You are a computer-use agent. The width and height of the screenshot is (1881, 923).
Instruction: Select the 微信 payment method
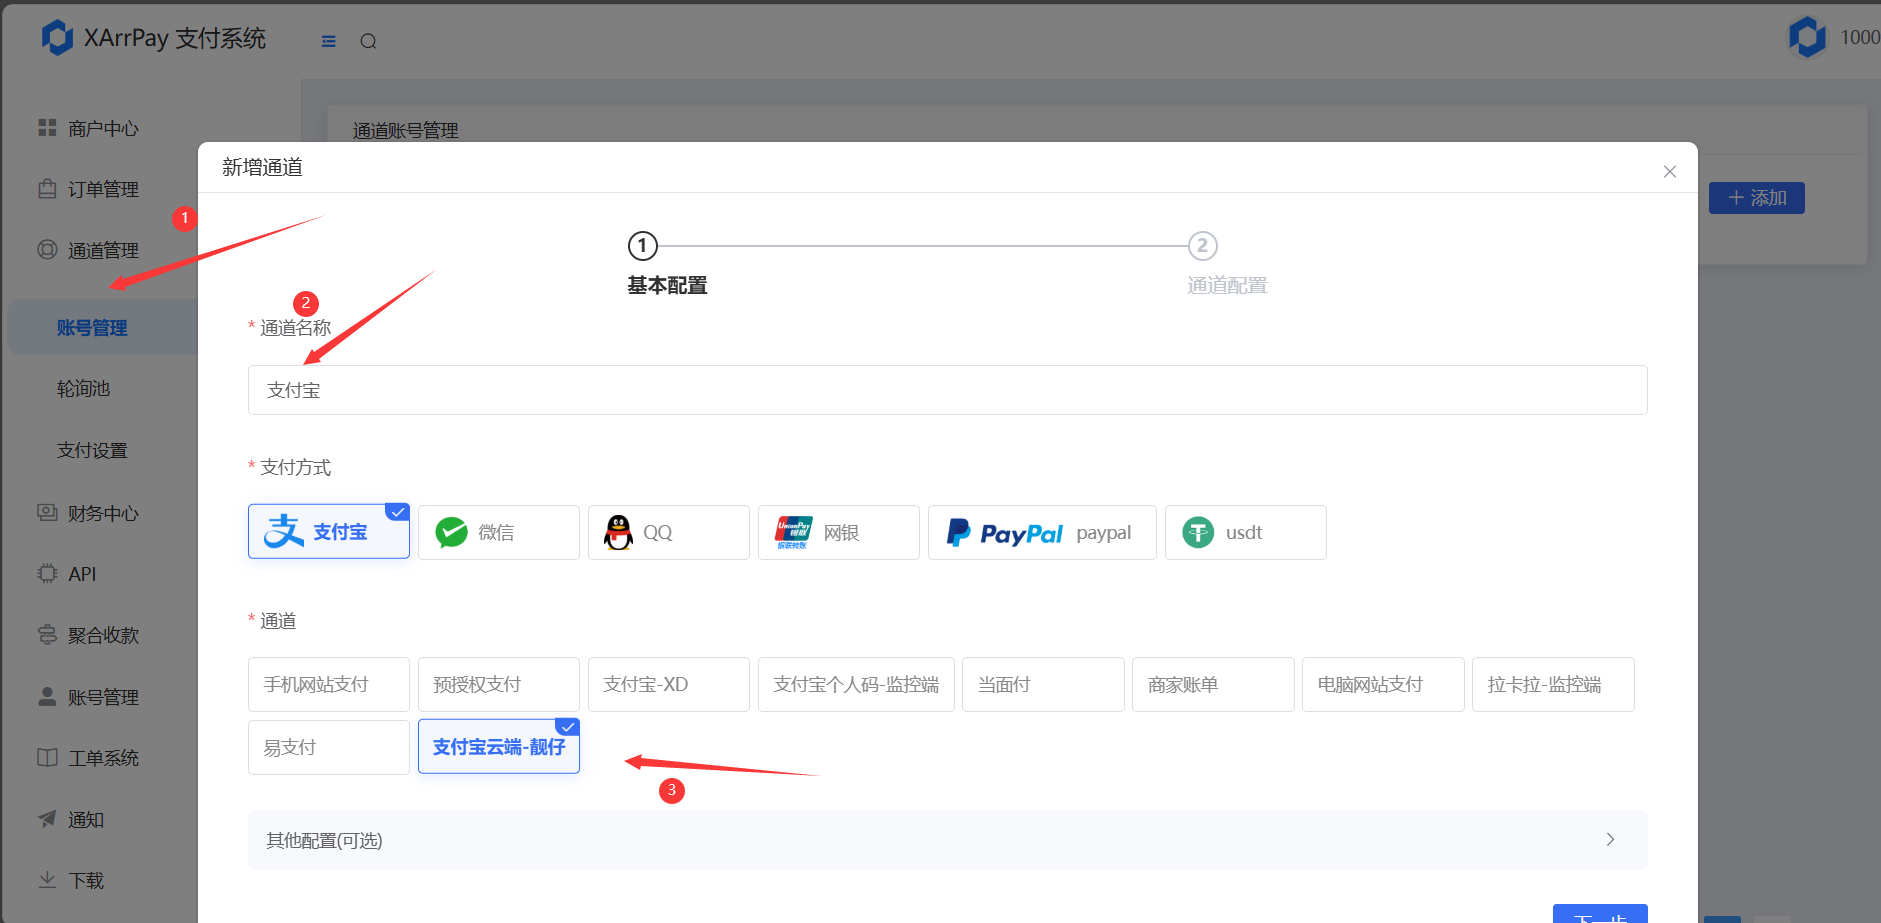(498, 531)
